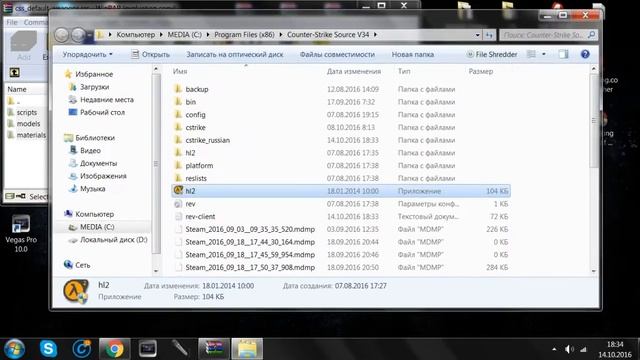Image resolution: width=640 pixels, height=360 pixels.
Task: Click Компьютер in address breadcrumb
Action: coord(136,35)
